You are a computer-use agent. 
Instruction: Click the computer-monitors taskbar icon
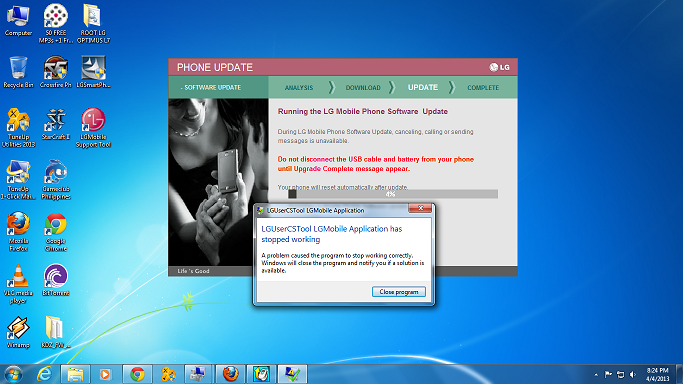point(199,374)
